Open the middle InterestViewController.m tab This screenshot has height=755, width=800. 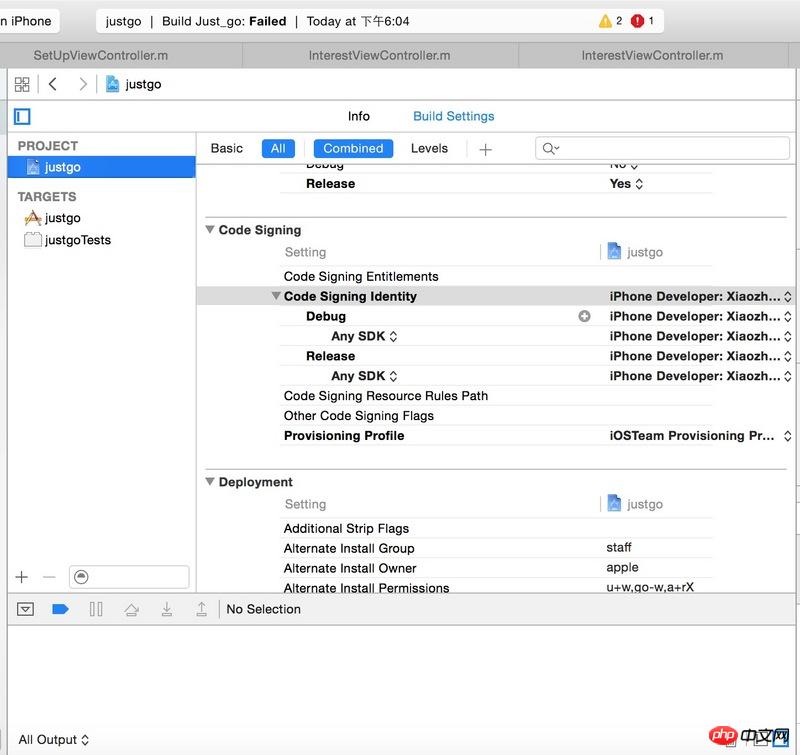pyautogui.click(x=380, y=56)
